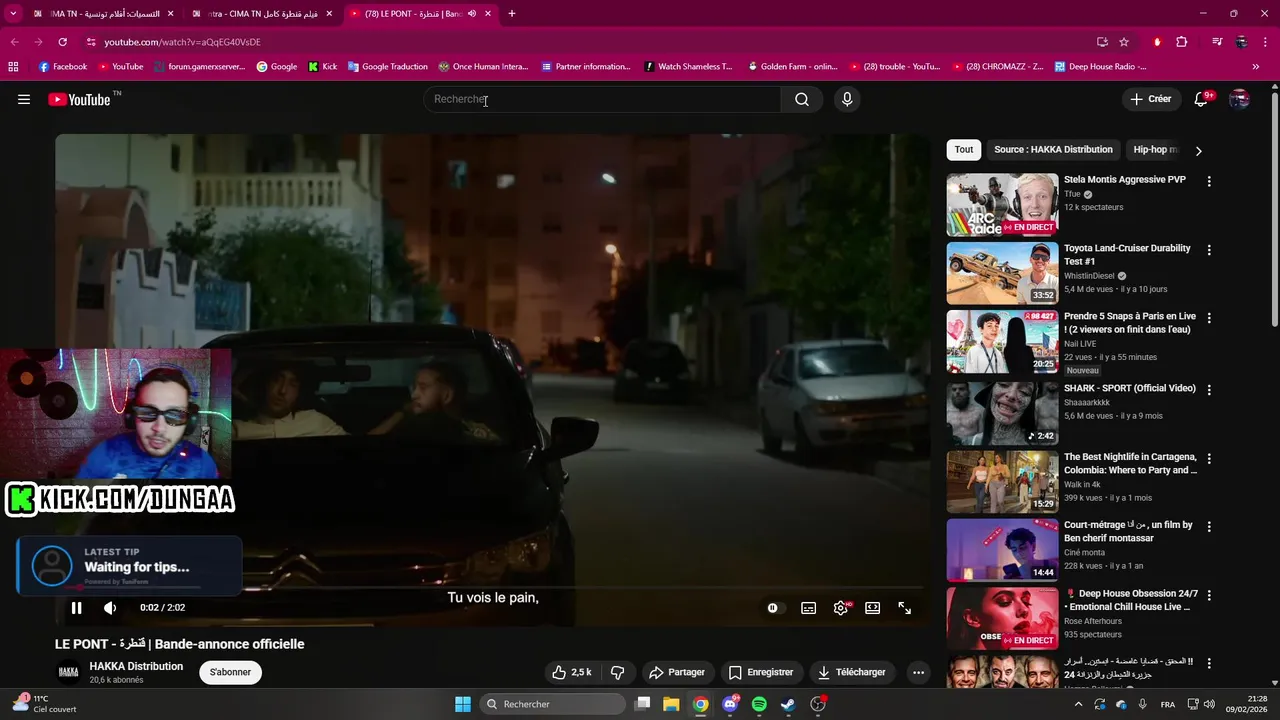Screen dimensions: 1280x720
Task: Save video with Enregistrer button
Action: 761,672
